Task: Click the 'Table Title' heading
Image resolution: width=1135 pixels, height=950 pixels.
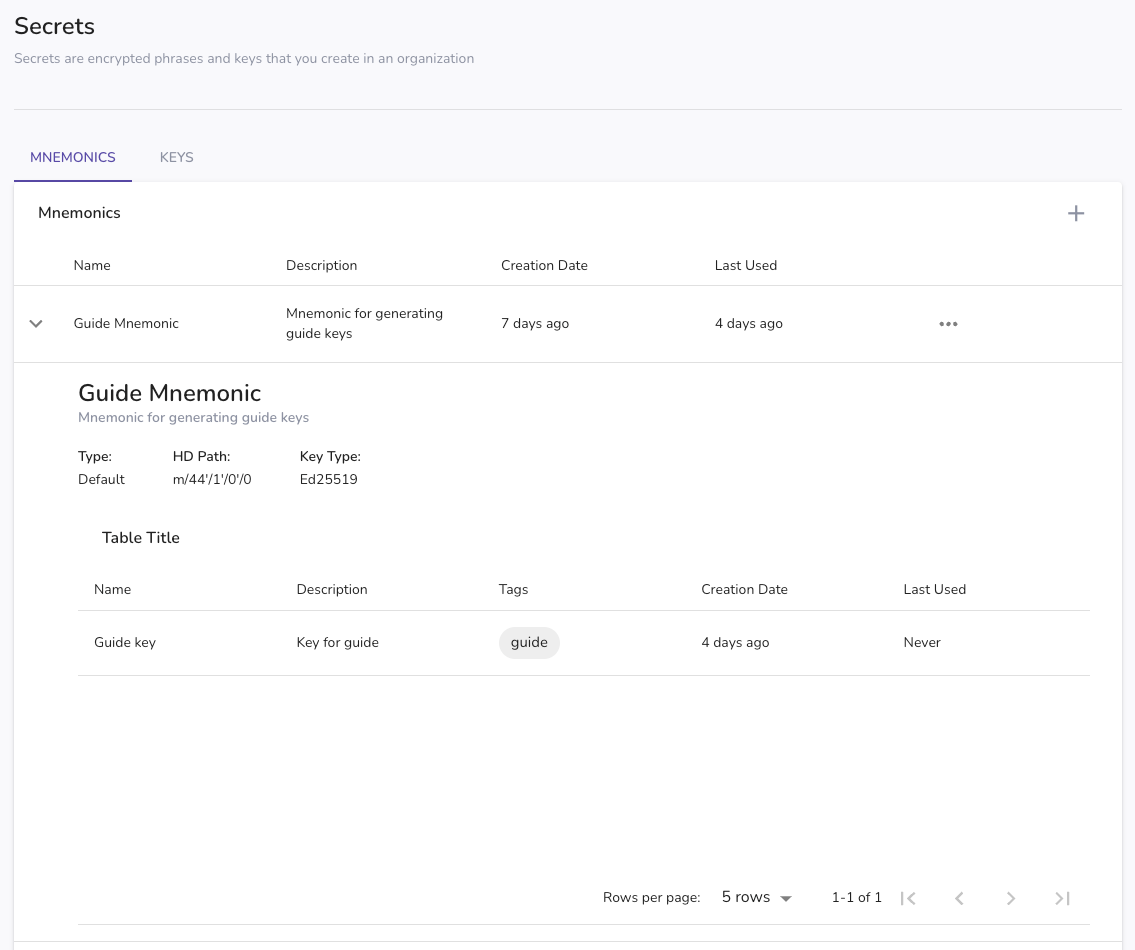Action: pos(140,537)
